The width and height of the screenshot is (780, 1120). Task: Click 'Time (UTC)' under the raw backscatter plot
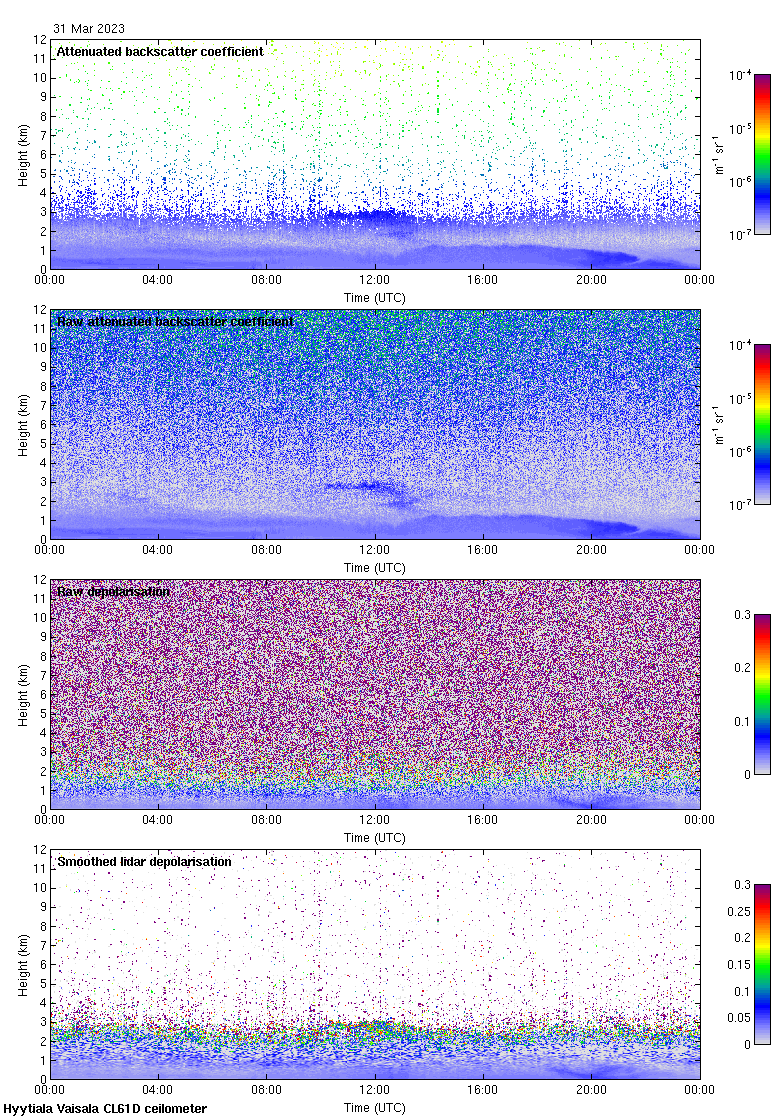click(374, 568)
